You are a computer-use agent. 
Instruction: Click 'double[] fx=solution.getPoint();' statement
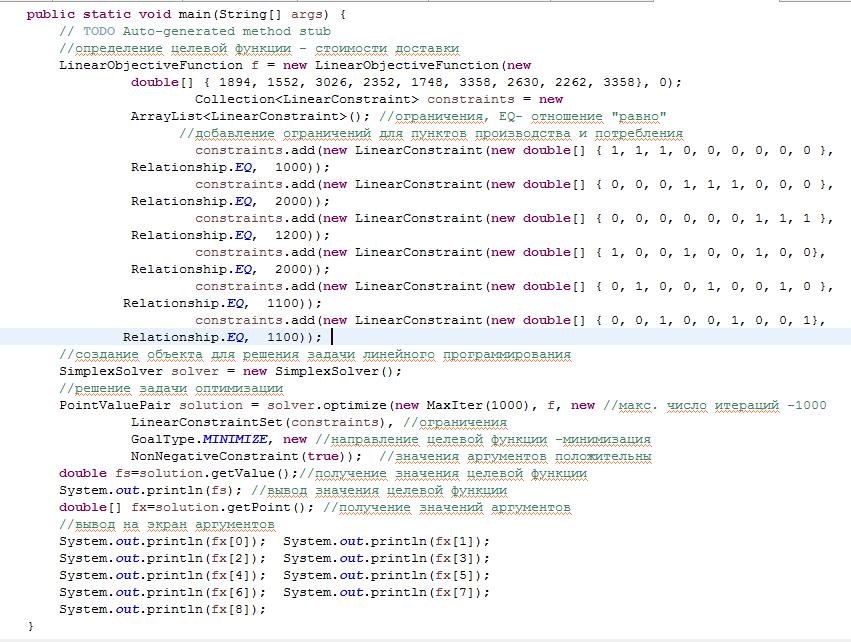[186, 507]
